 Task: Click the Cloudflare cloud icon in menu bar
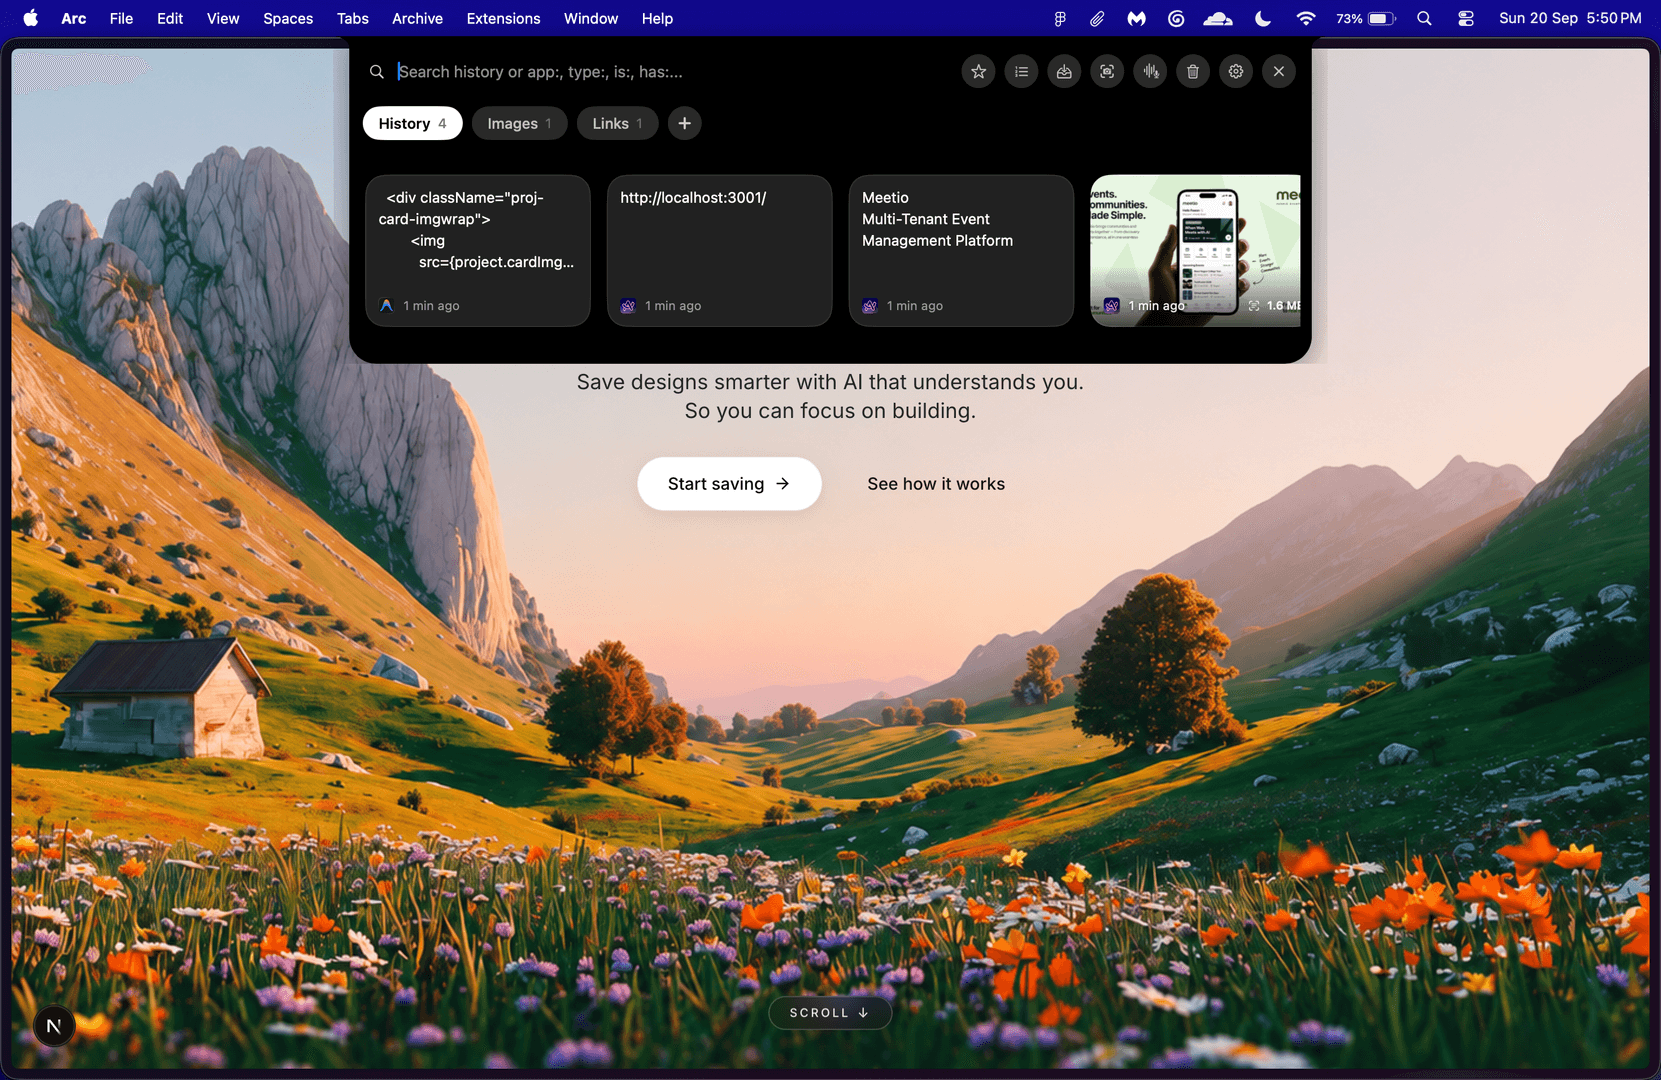click(1218, 18)
